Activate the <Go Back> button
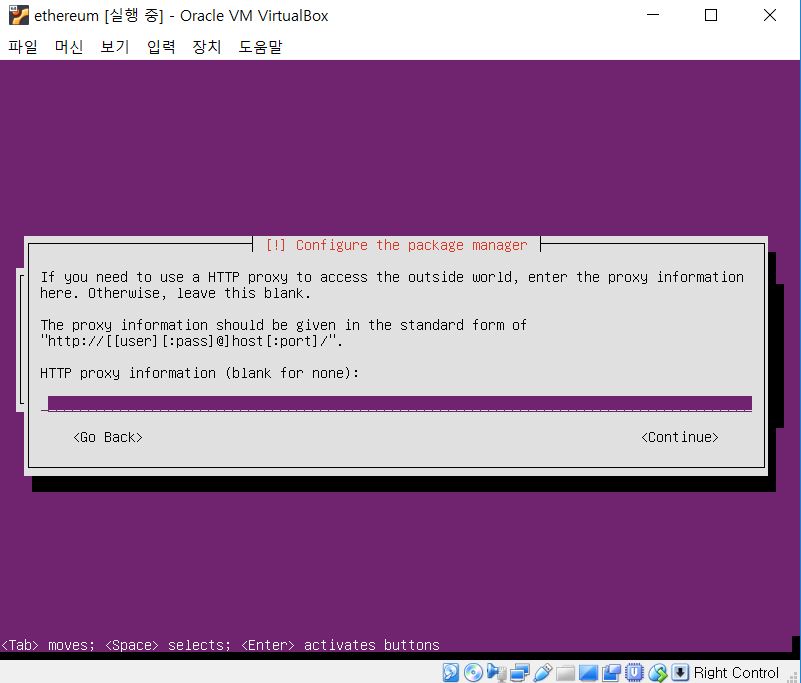 pyautogui.click(x=108, y=437)
